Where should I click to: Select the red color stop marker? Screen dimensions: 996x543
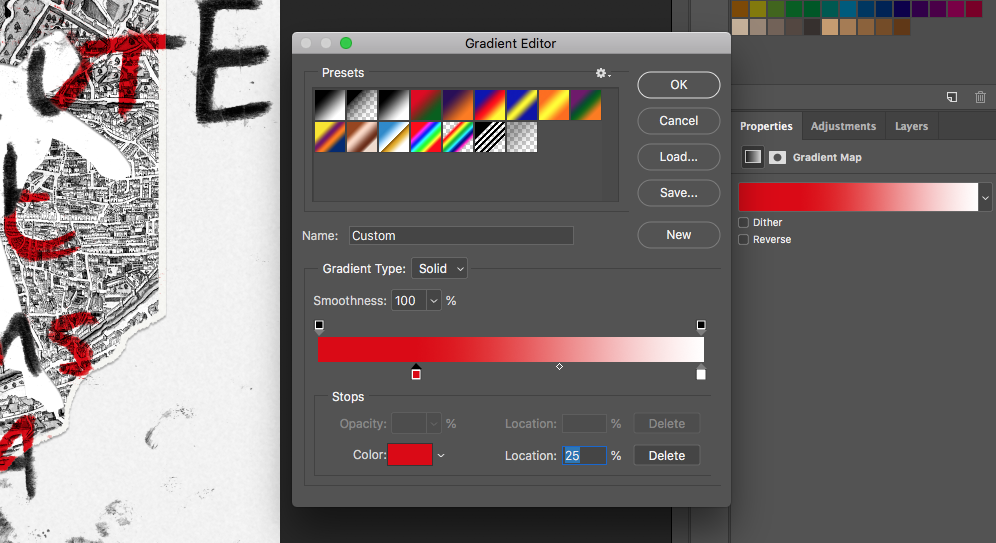(x=416, y=373)
